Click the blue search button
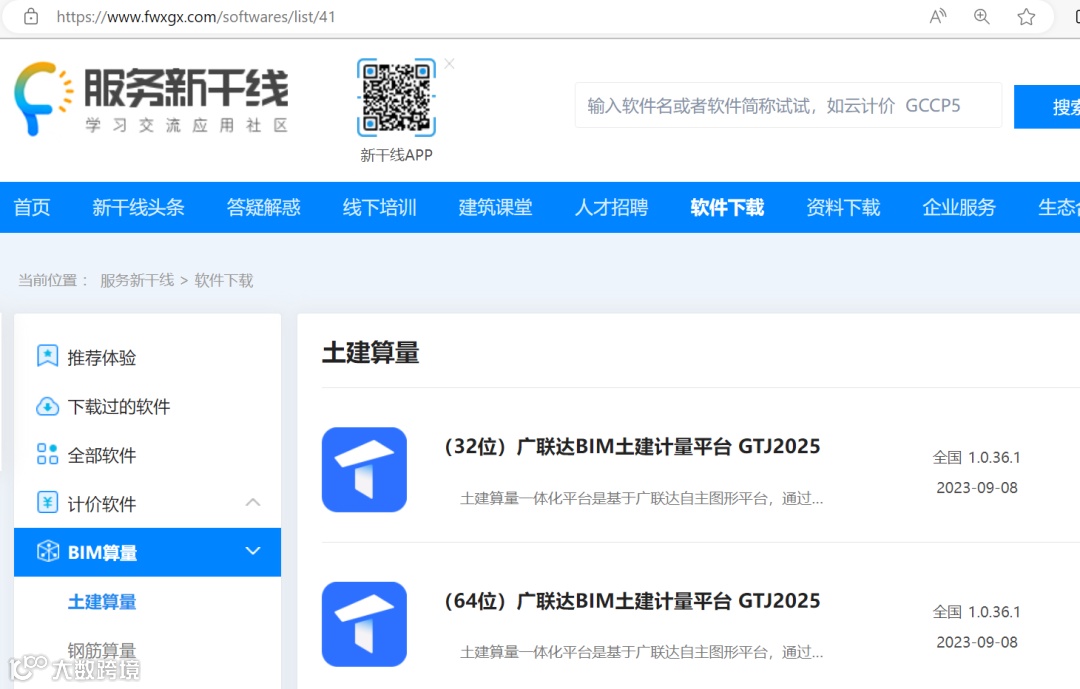Viewport: 1080px width, 689px height. point(1047,107)
